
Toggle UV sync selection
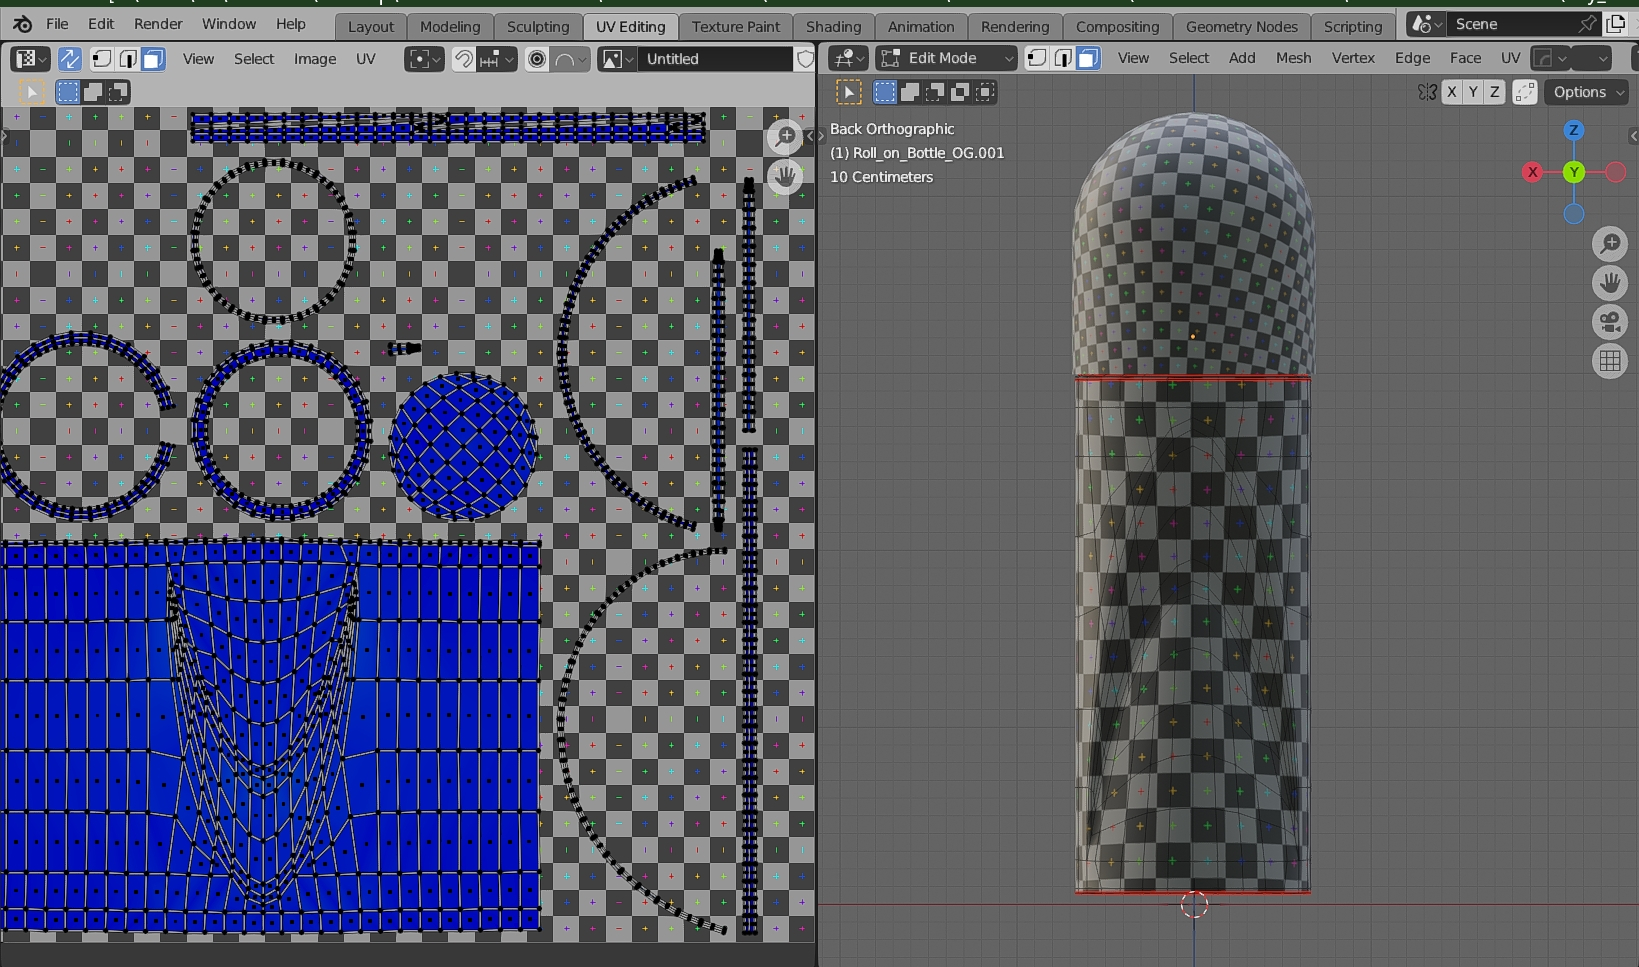(70, 59)
